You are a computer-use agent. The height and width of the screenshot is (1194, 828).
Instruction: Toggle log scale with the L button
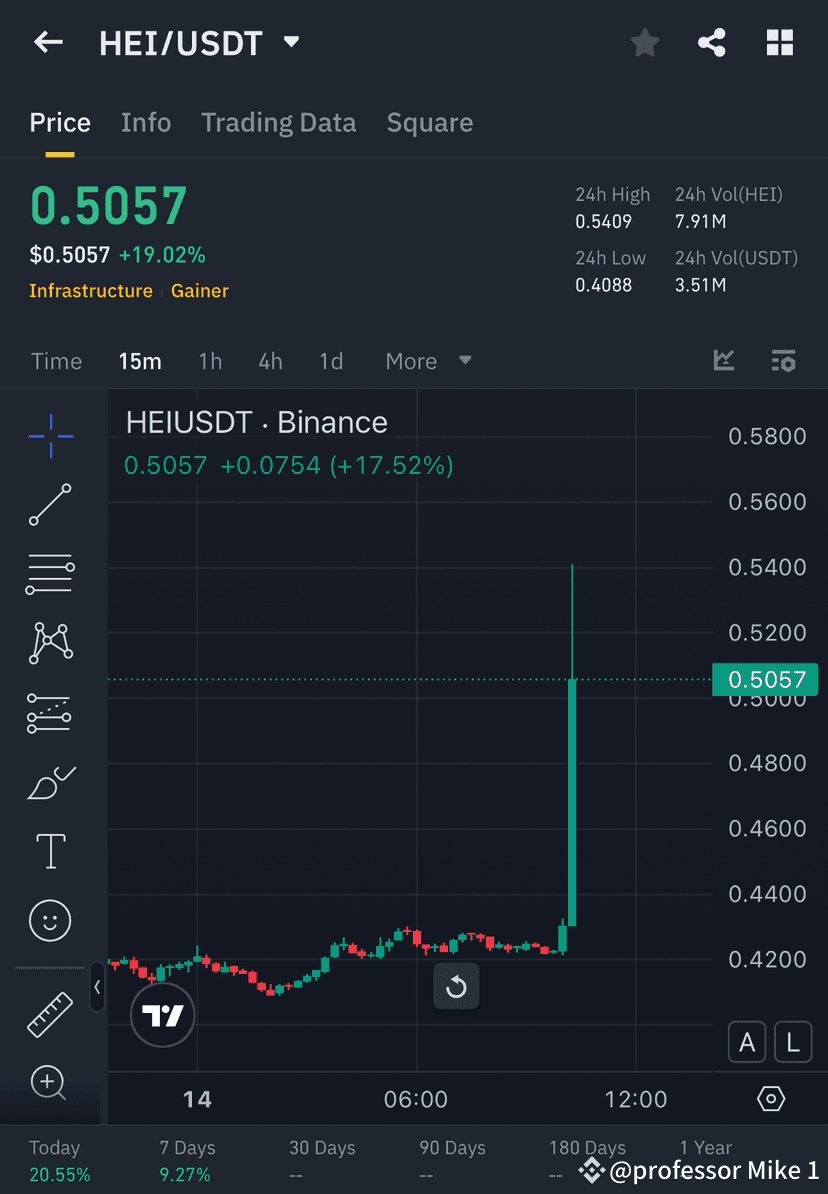(793, 1042)
